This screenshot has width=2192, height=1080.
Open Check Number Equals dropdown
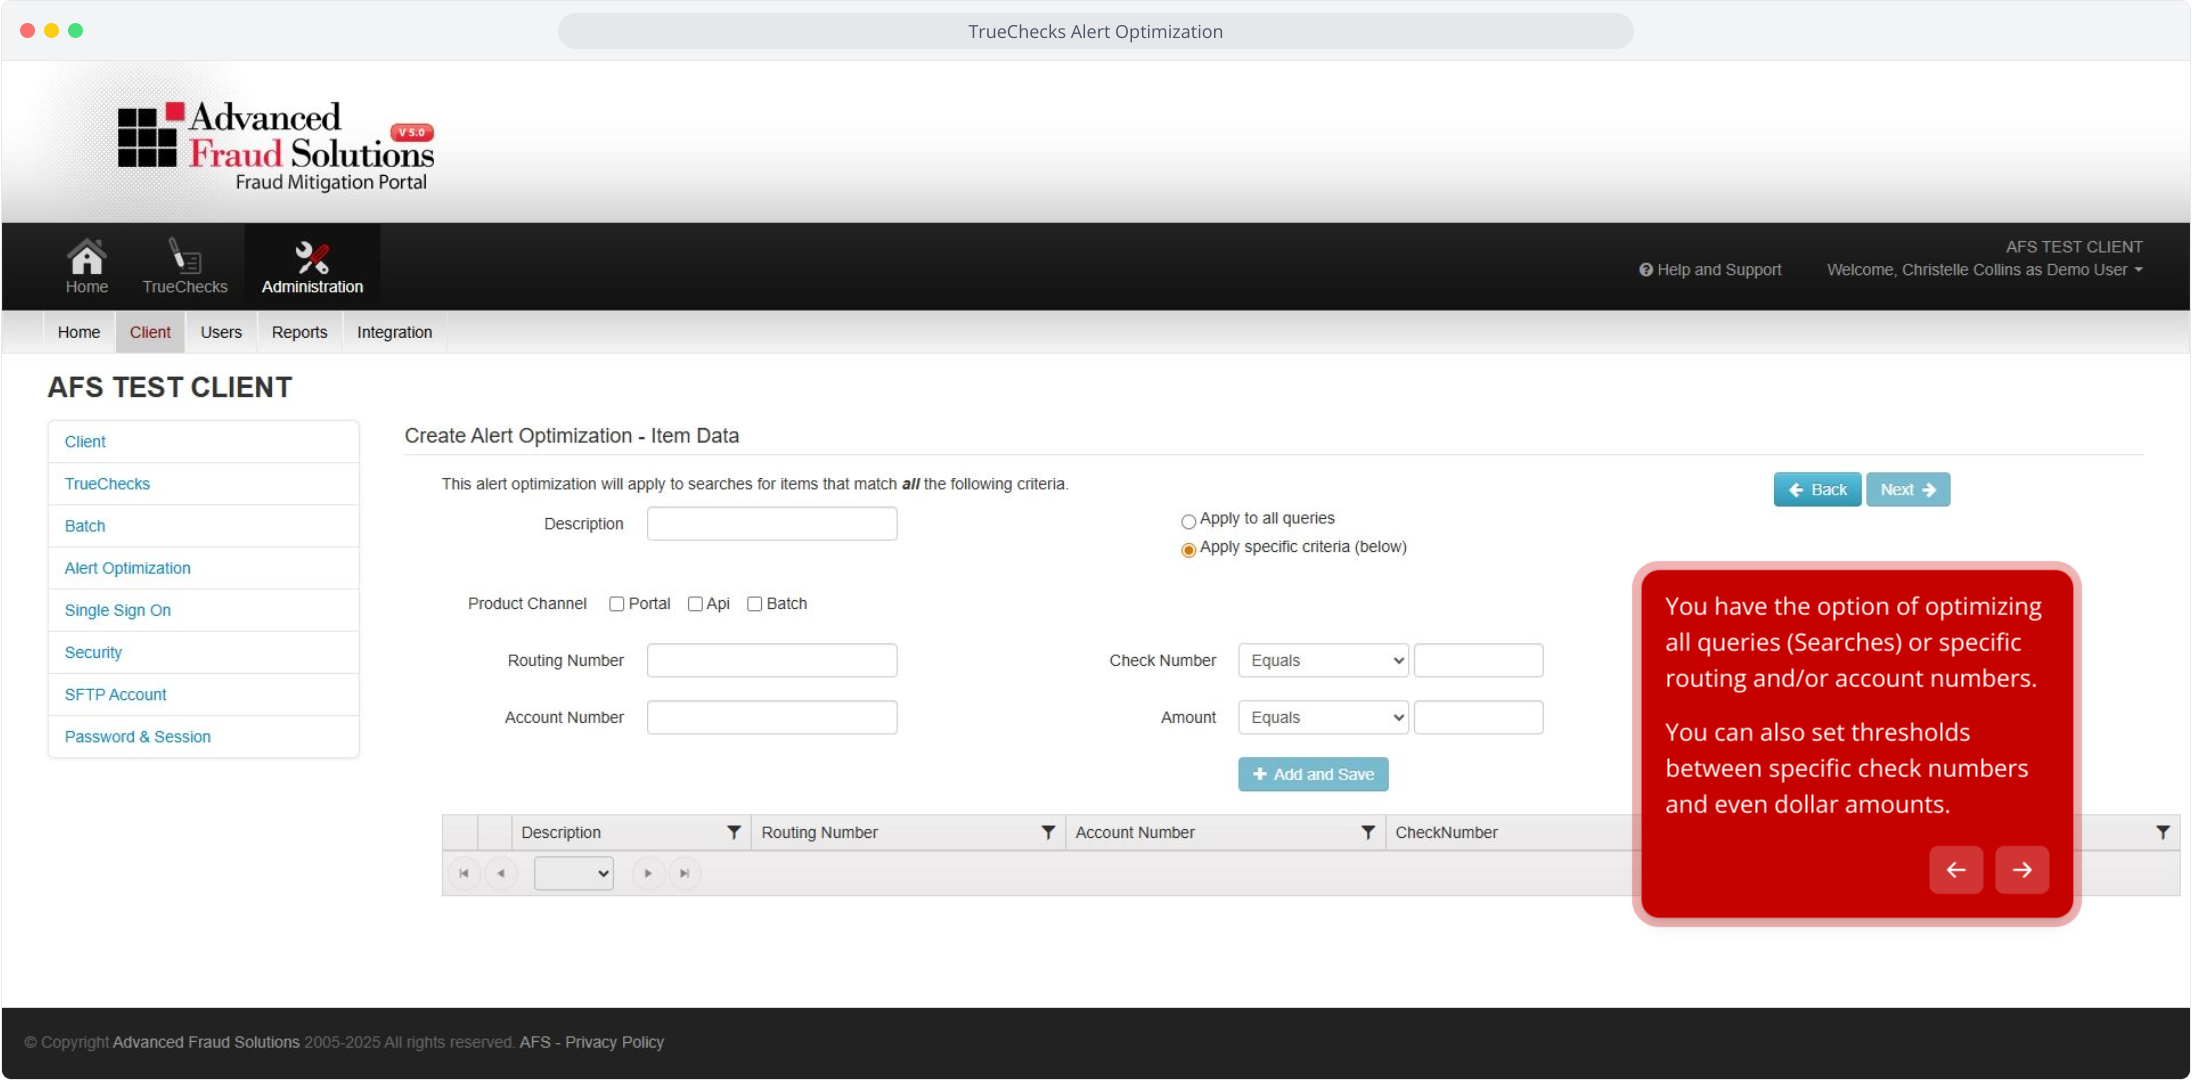coord(1323,661)
